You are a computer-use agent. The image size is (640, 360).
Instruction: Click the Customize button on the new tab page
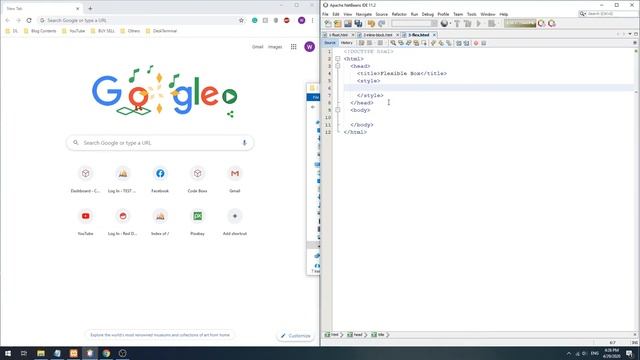coord(296,336)
